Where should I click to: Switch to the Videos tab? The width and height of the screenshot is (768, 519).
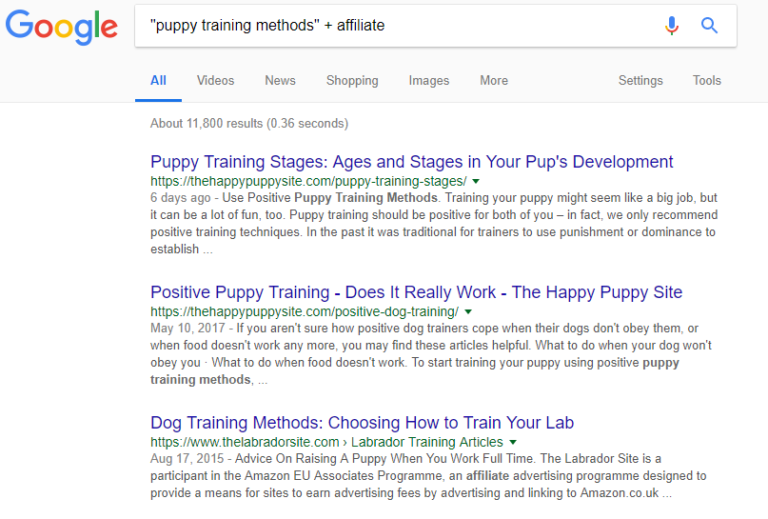(x=216, y=80)
